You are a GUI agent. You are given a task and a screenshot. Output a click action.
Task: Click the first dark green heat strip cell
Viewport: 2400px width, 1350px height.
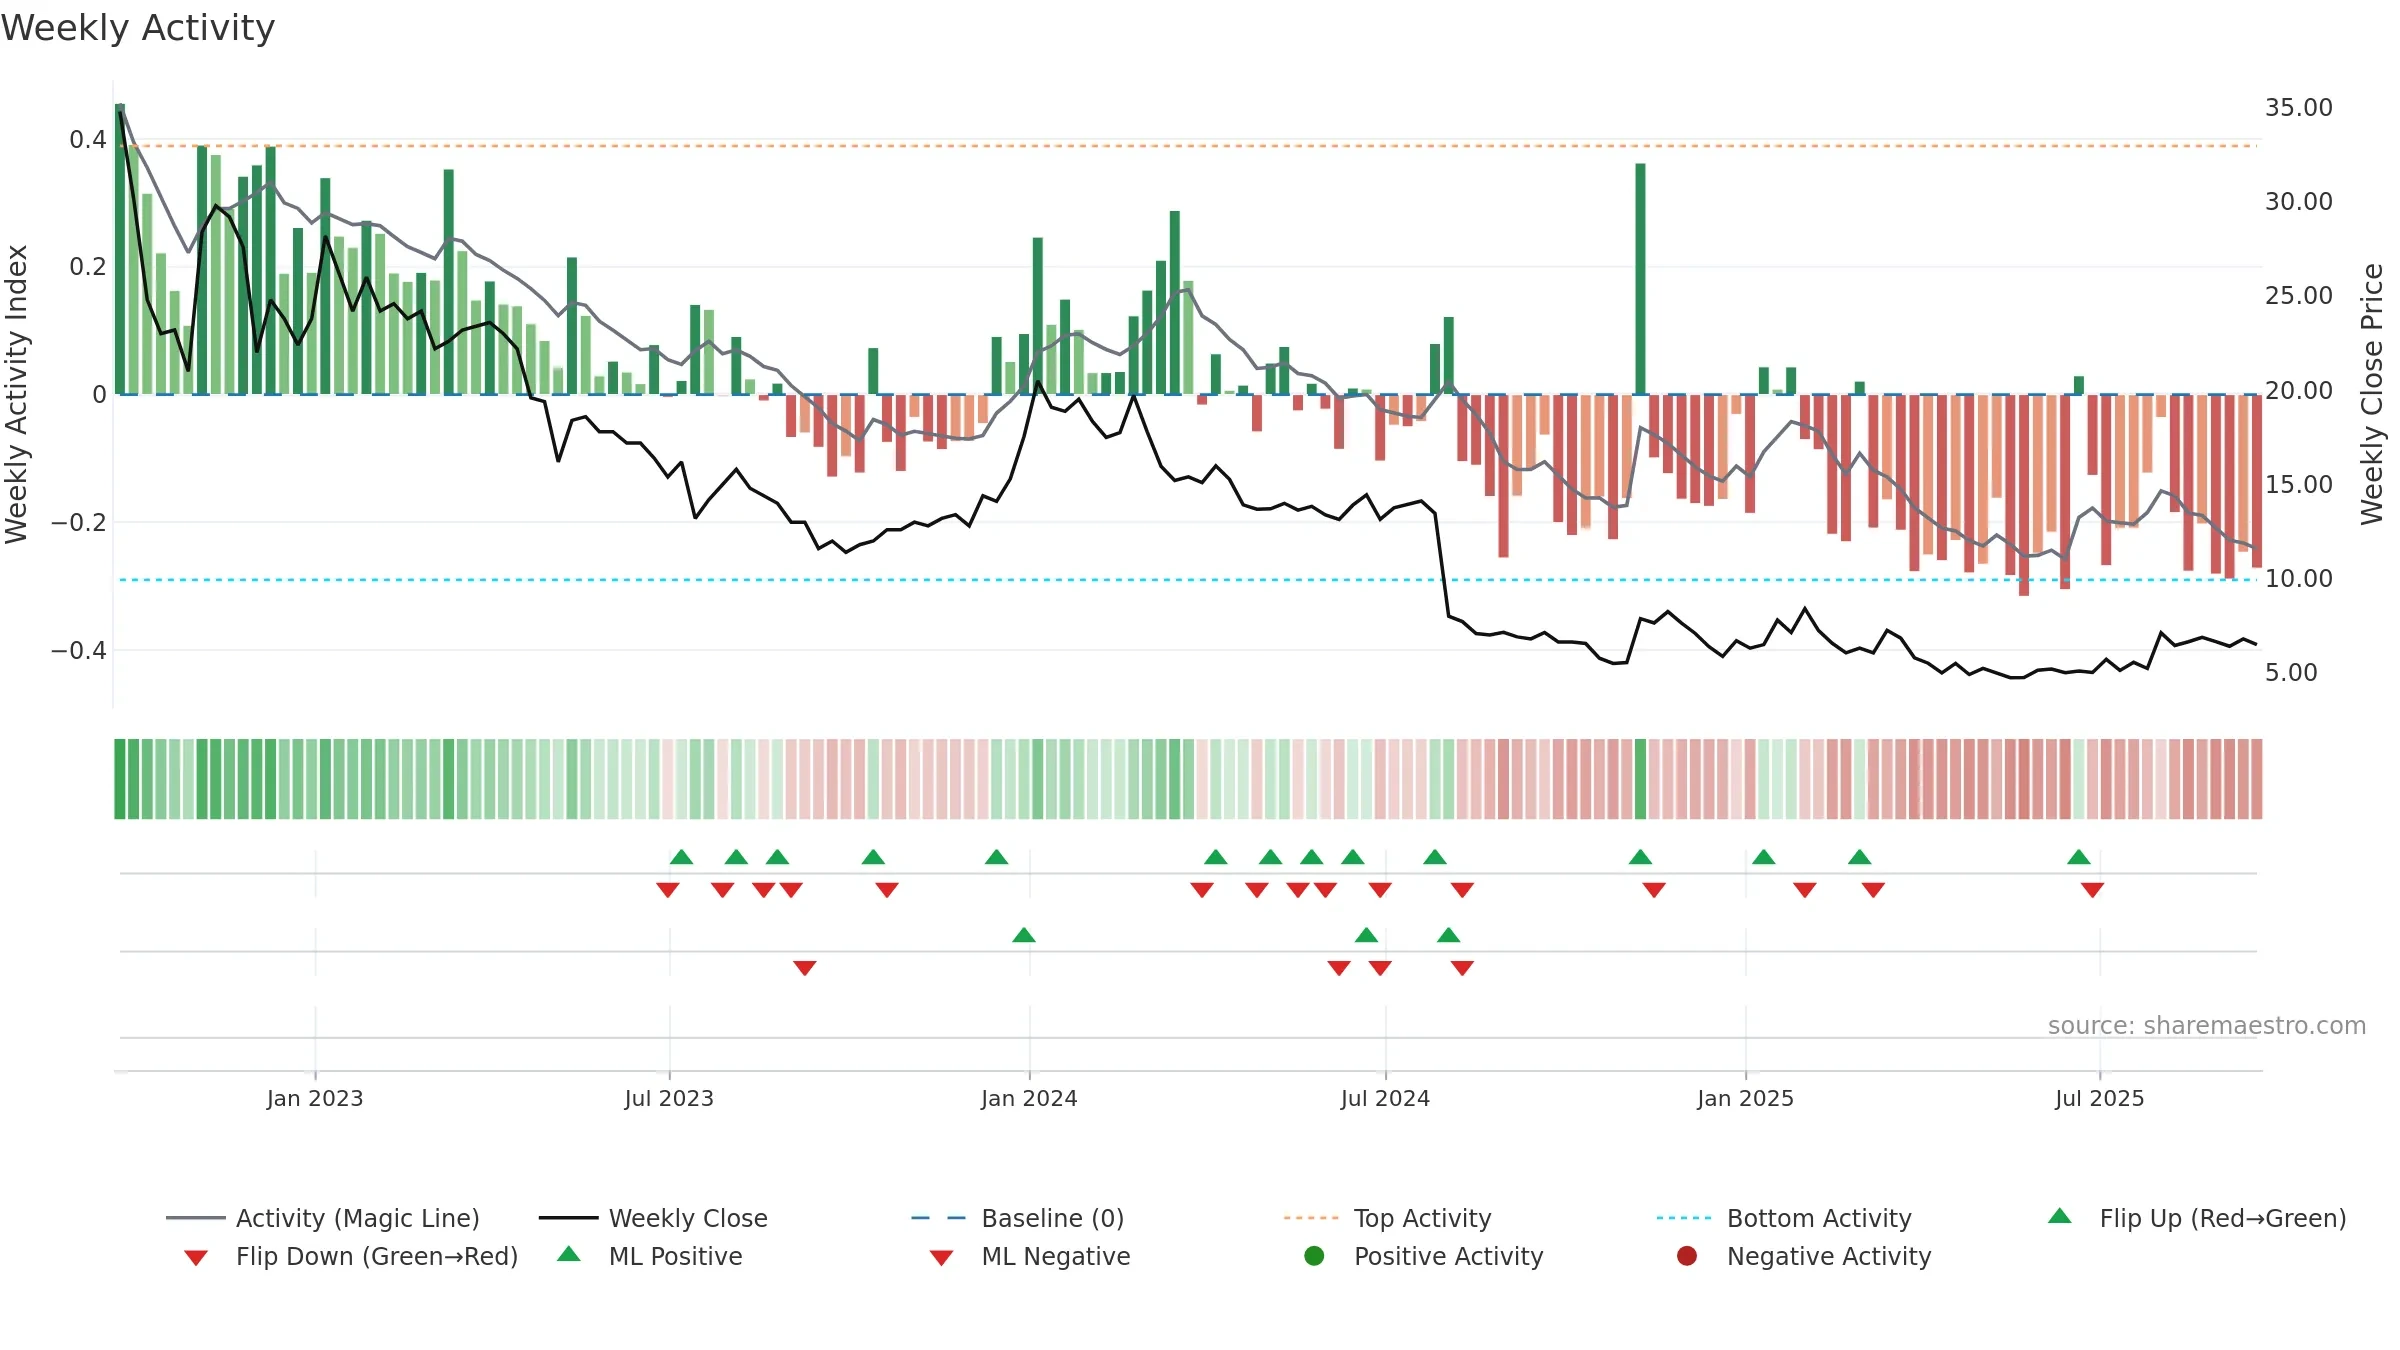(120, 779)
